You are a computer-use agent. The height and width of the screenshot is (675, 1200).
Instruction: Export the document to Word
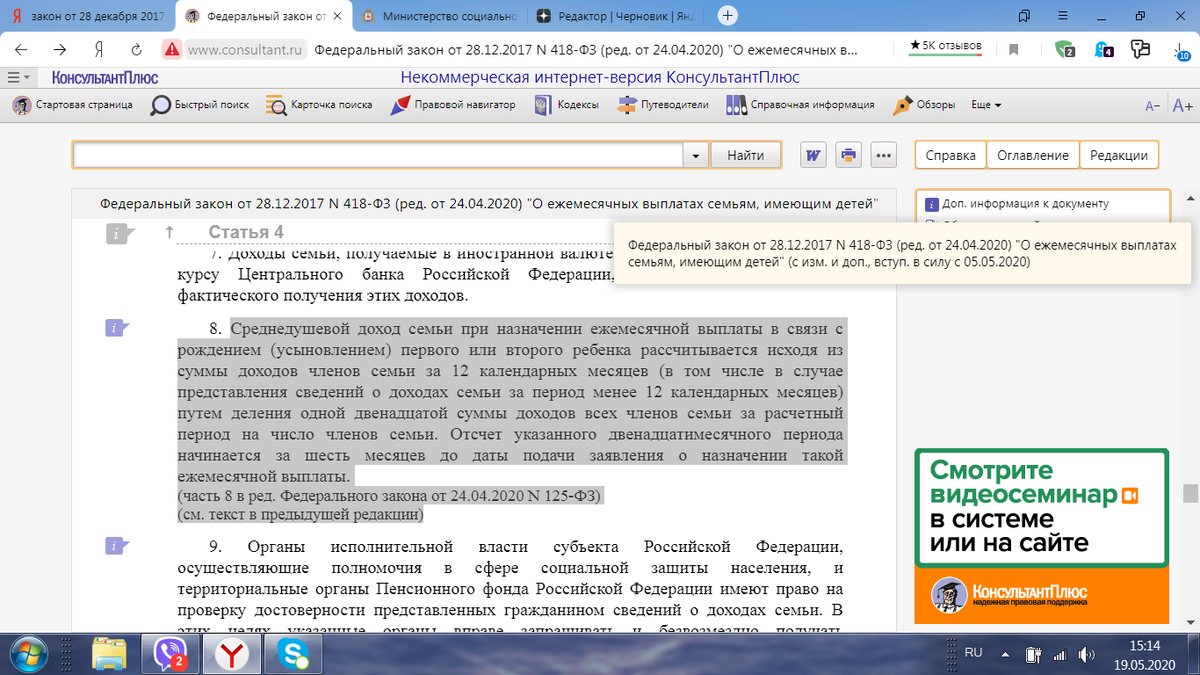click(812, 154)
